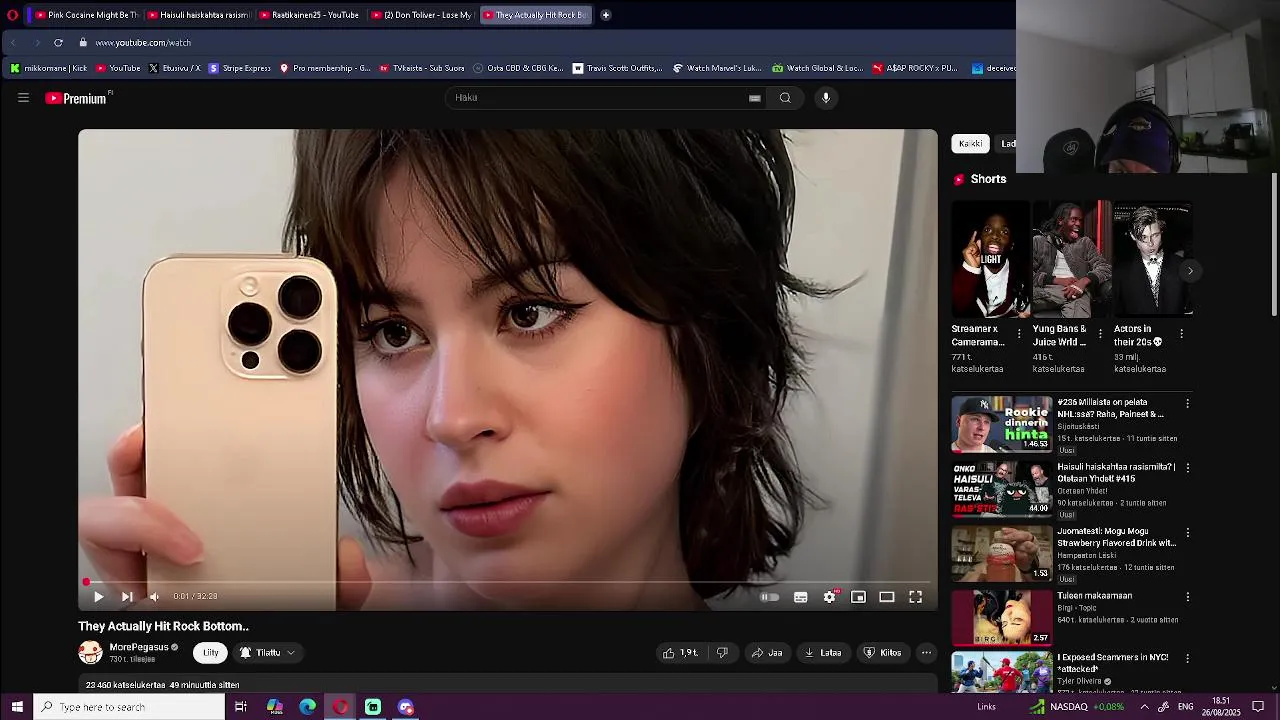Open the player settings gear
Image resolution: width=1280 pixels, height=720 pixels.
point(830,597)
